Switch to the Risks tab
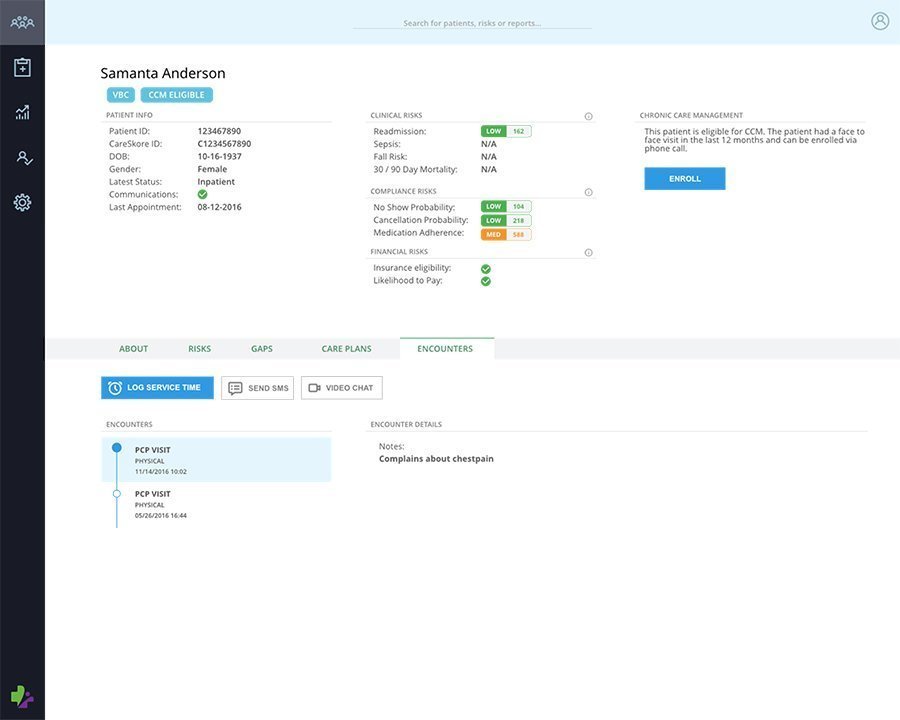Viewport: 900px width, 720px height. coord(199,349)
